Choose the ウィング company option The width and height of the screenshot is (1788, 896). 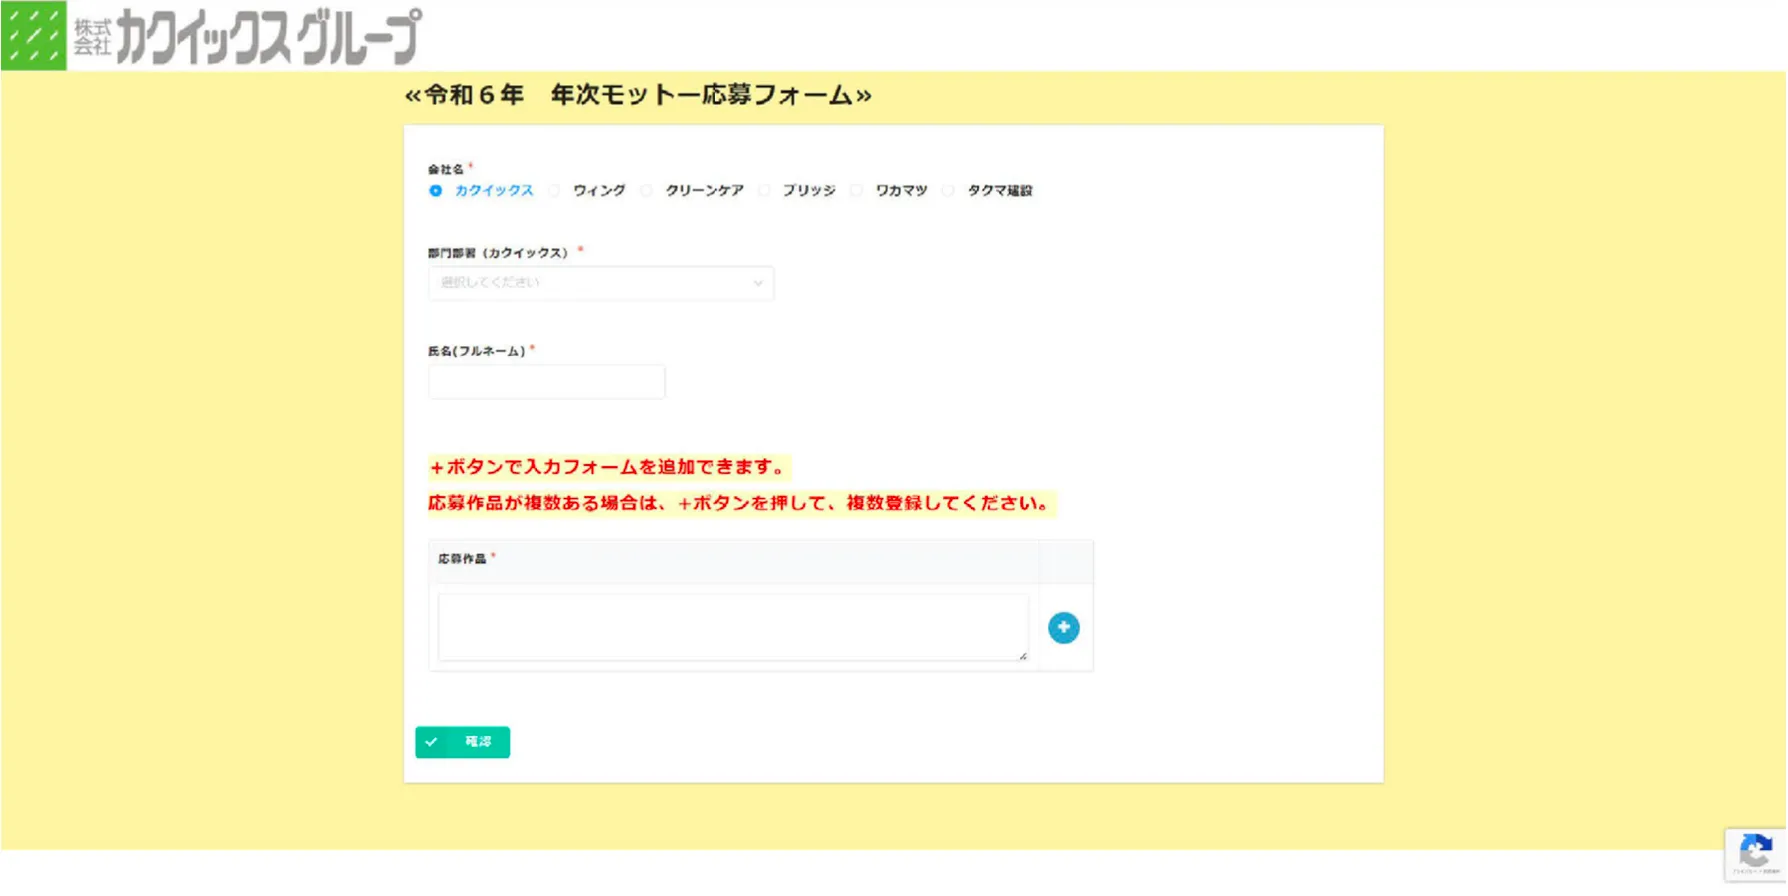[x=555, y=191]
